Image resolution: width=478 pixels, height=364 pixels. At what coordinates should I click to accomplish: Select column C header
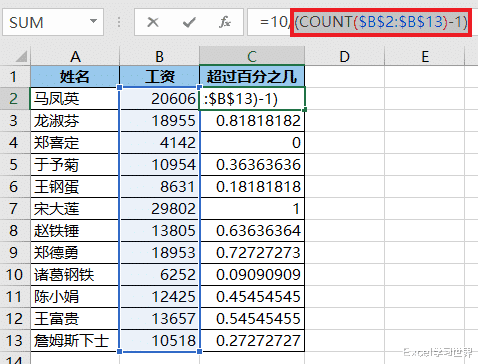pyautogui.click(x=252, y=56)
